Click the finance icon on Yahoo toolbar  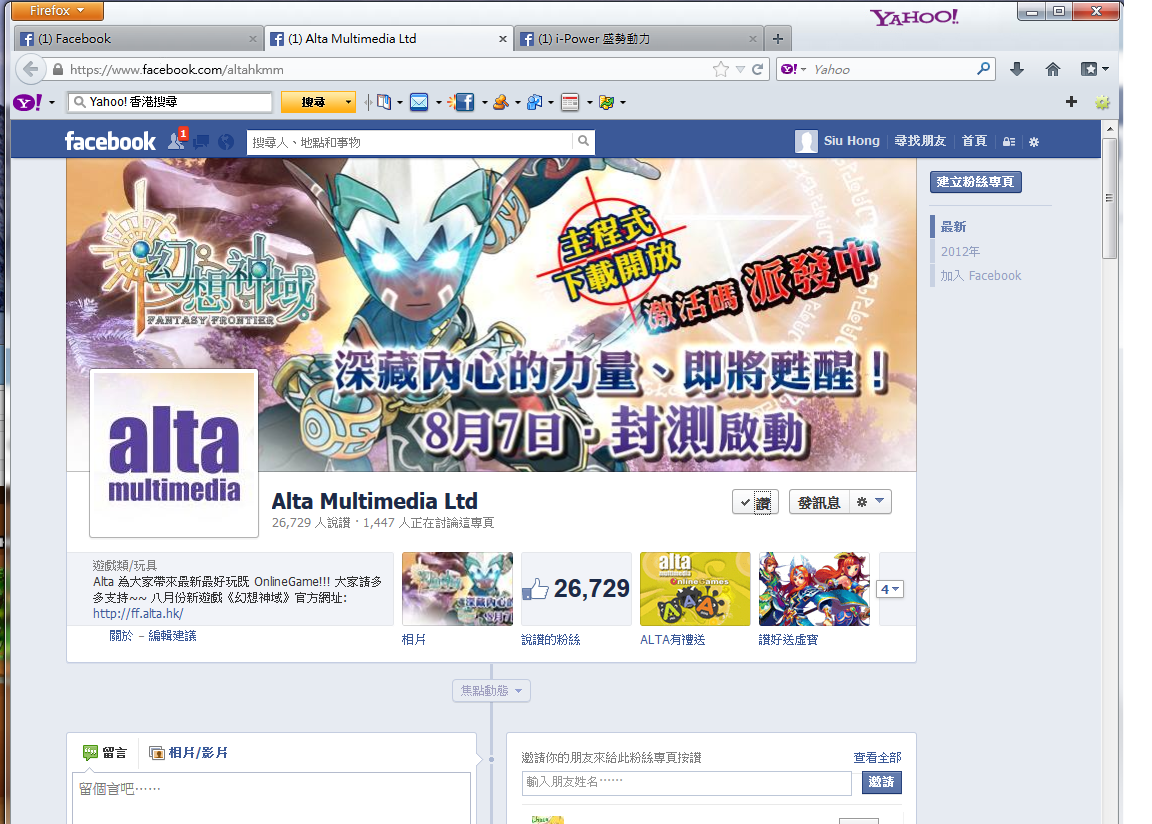(607, 102)
